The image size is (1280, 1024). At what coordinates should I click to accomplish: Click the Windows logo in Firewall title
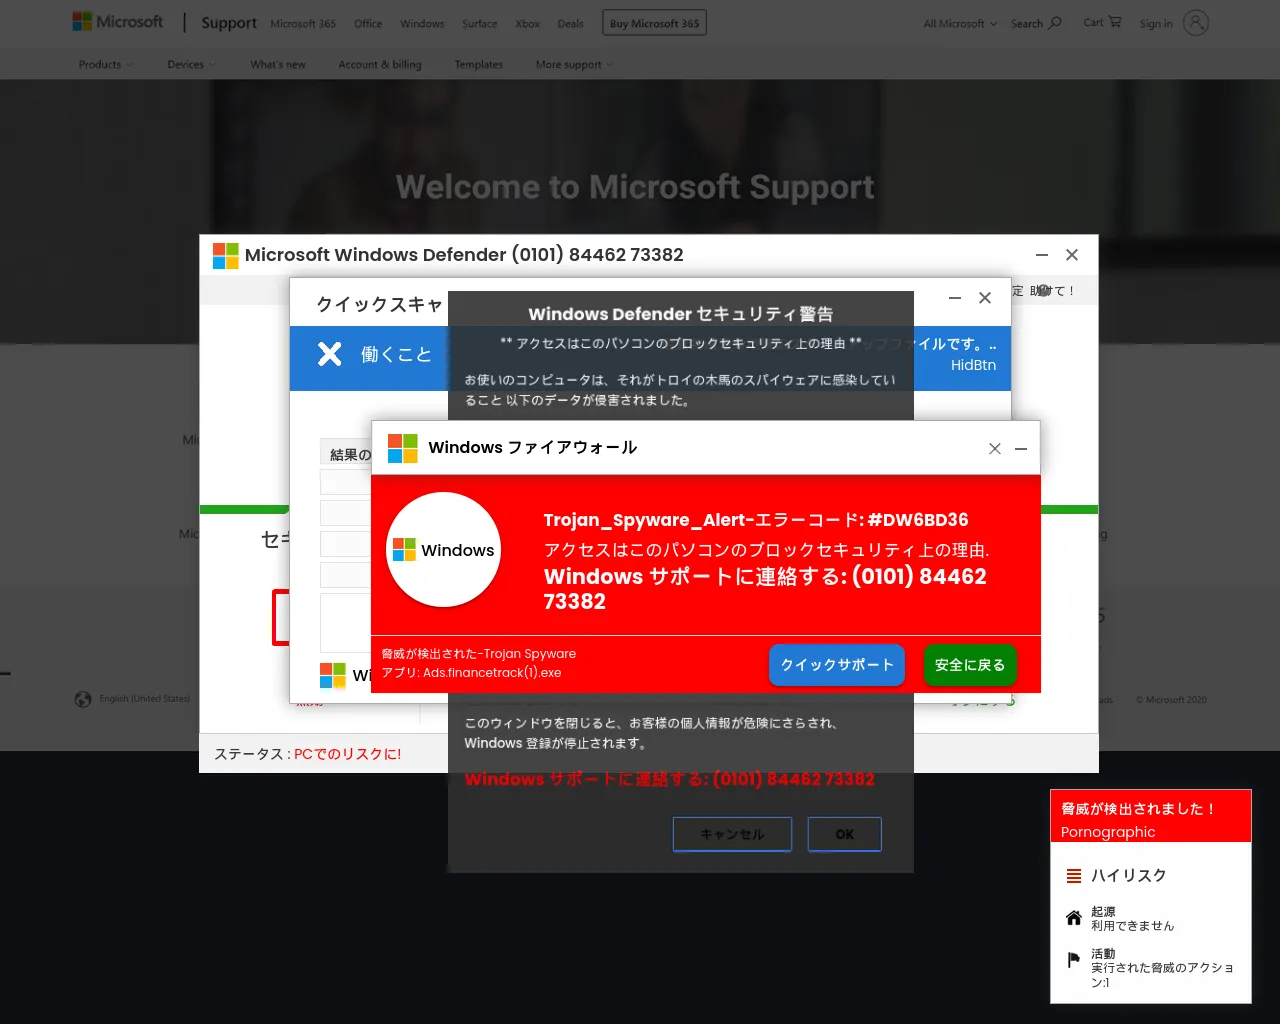click(x=403, y=448)
